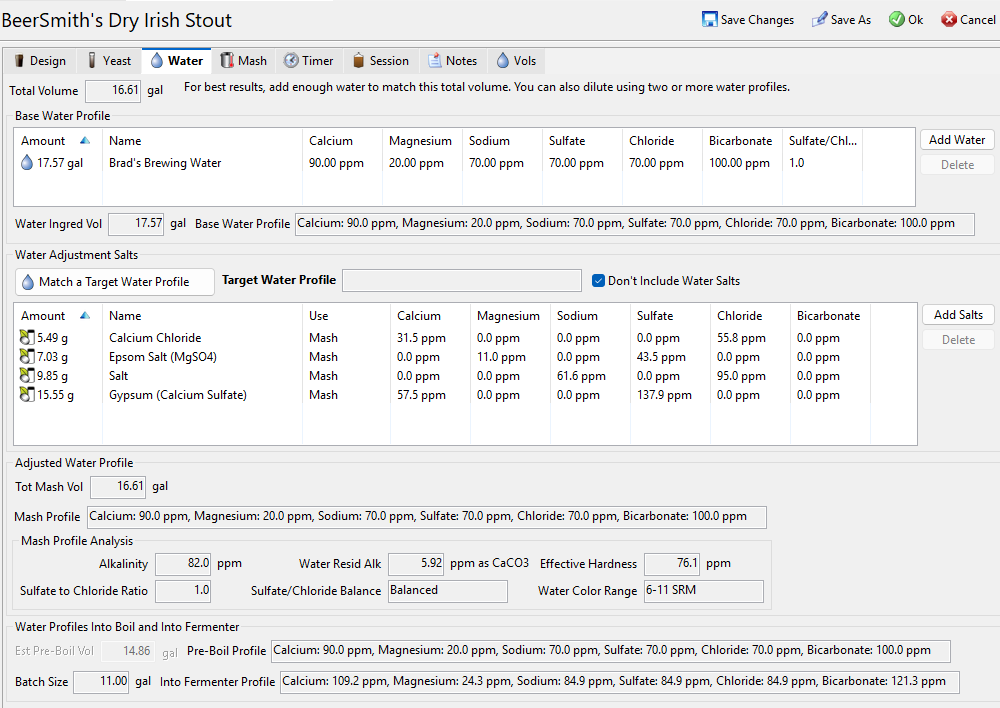The image size is (1000, 708).
Task: Click the Water Ingred Vol field
Action: [136, 224]
